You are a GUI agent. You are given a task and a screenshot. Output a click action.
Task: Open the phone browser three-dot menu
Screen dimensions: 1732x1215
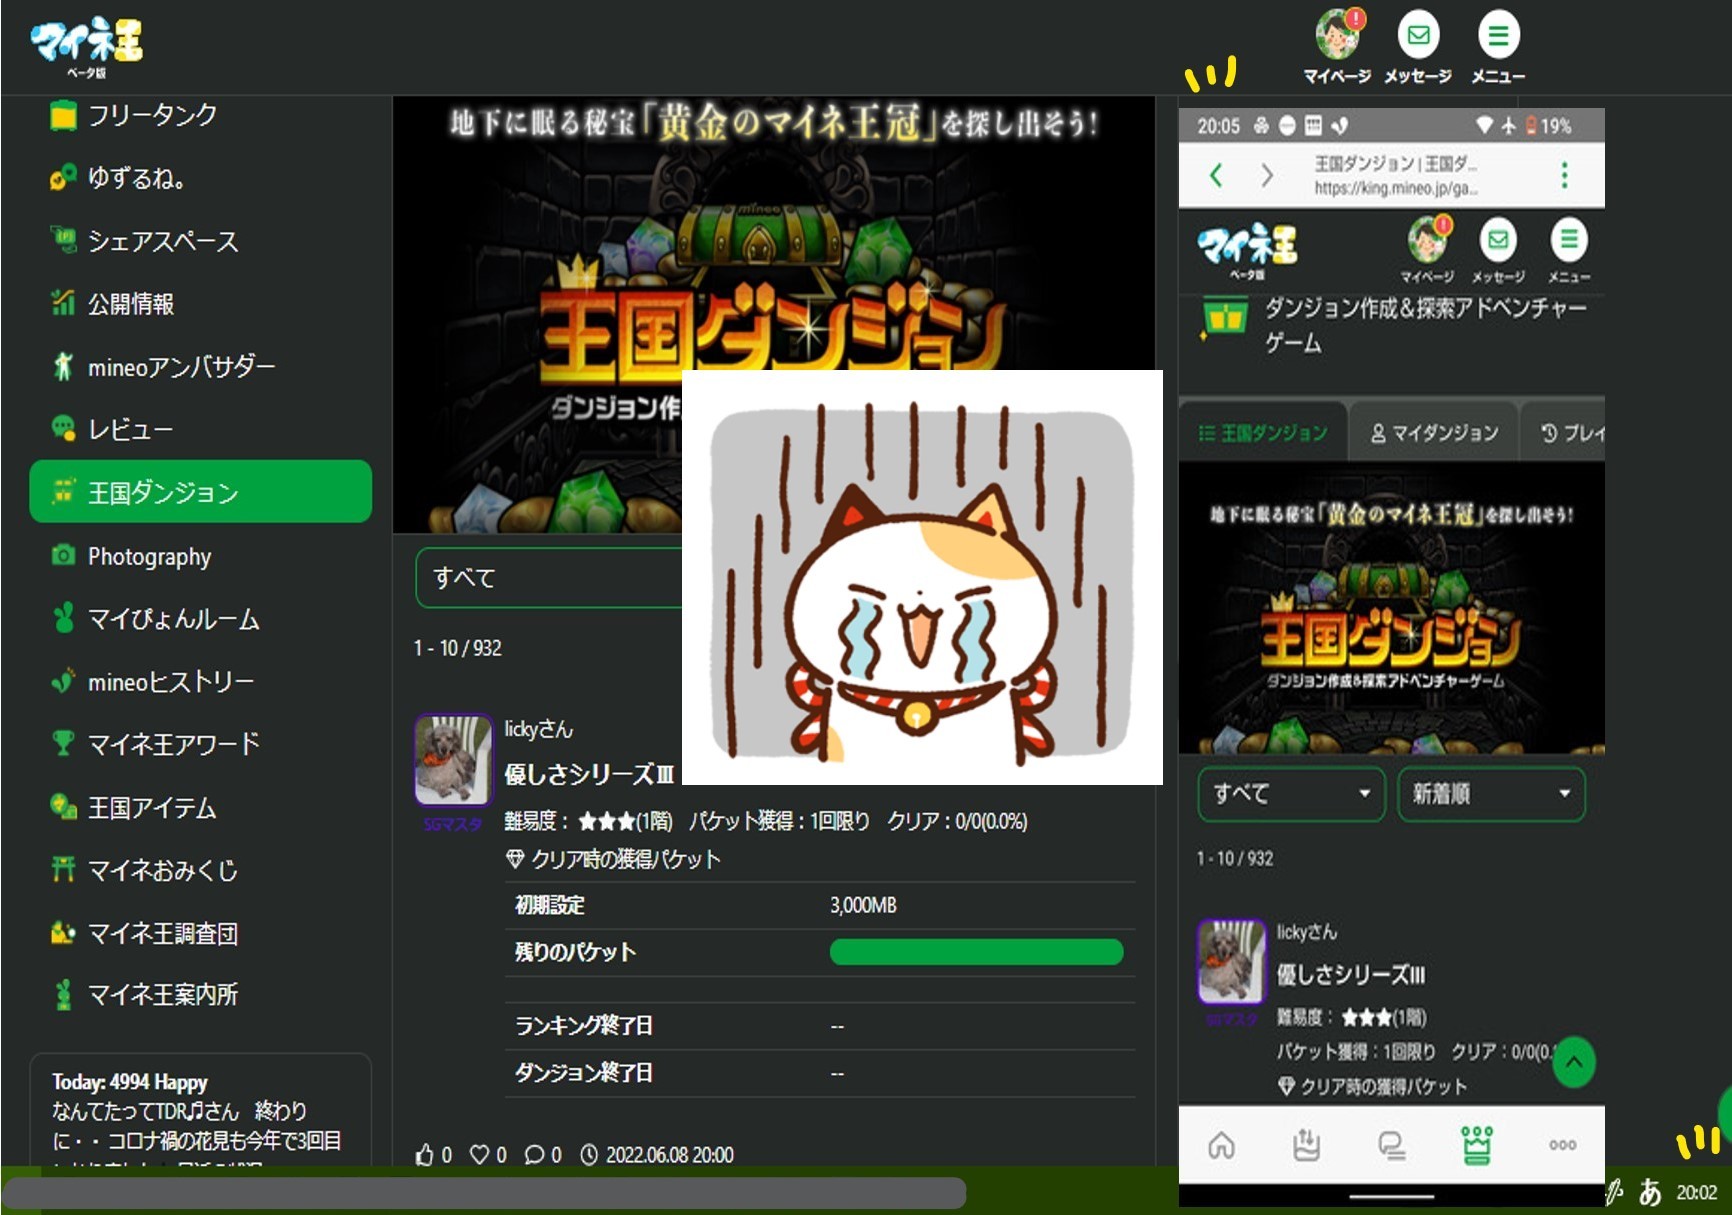(1564, 175)
